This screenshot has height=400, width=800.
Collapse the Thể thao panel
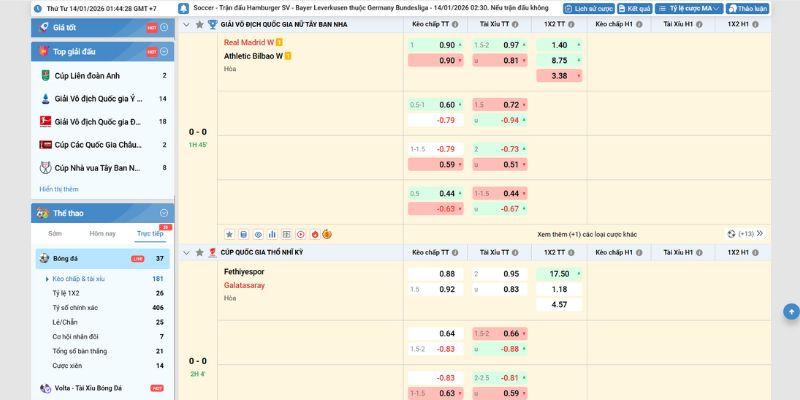coord(163,212)
